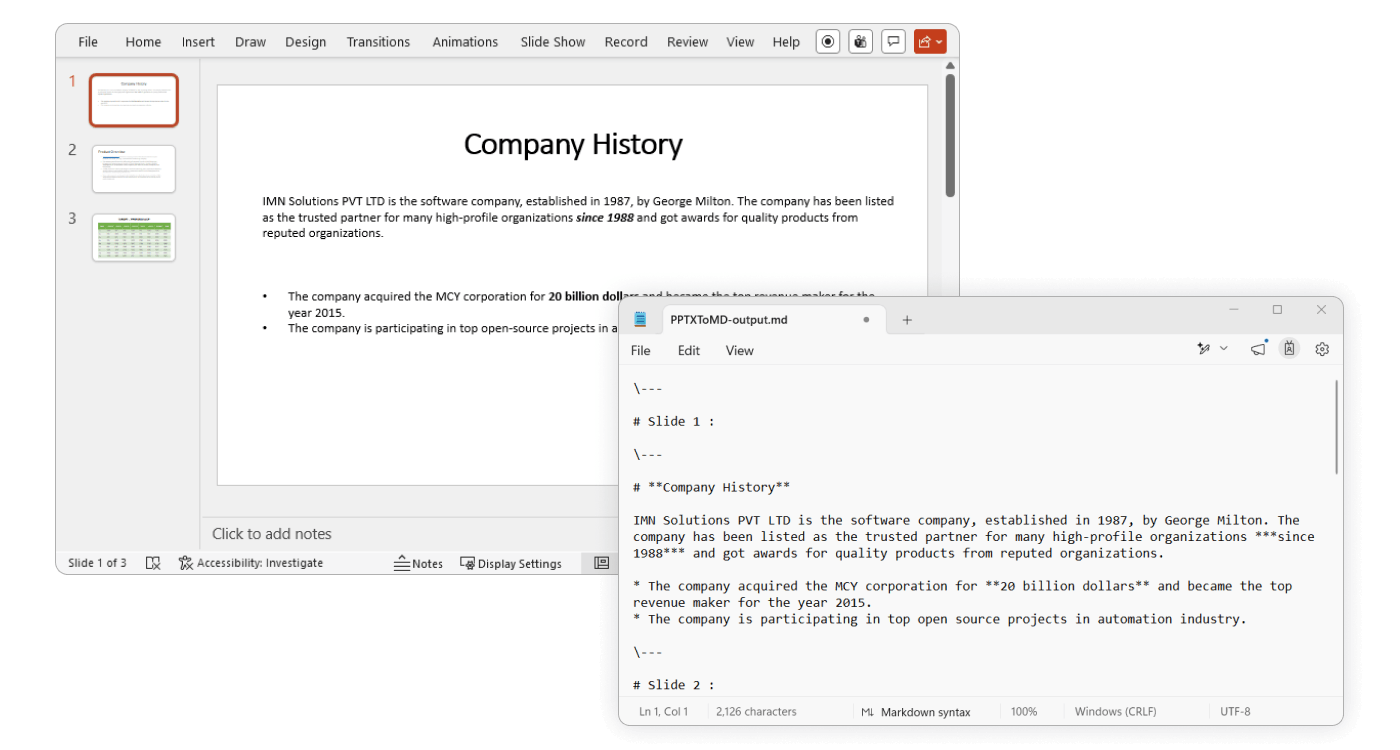The image size is (1400, 750).
Task: Select slide 3 thumbnail with green table
Action: point(134,238)
